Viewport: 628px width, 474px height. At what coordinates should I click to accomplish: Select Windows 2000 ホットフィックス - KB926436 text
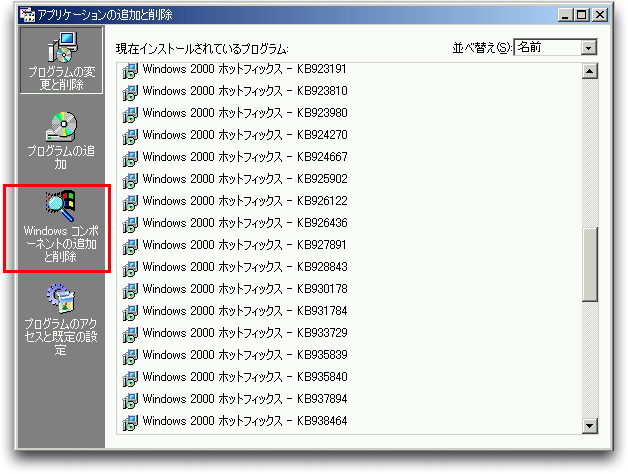245,223
